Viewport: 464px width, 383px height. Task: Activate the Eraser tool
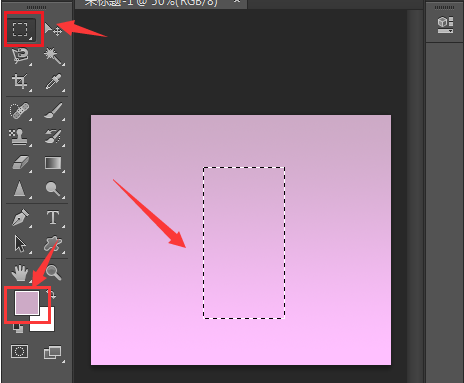(x=20, y=163)
